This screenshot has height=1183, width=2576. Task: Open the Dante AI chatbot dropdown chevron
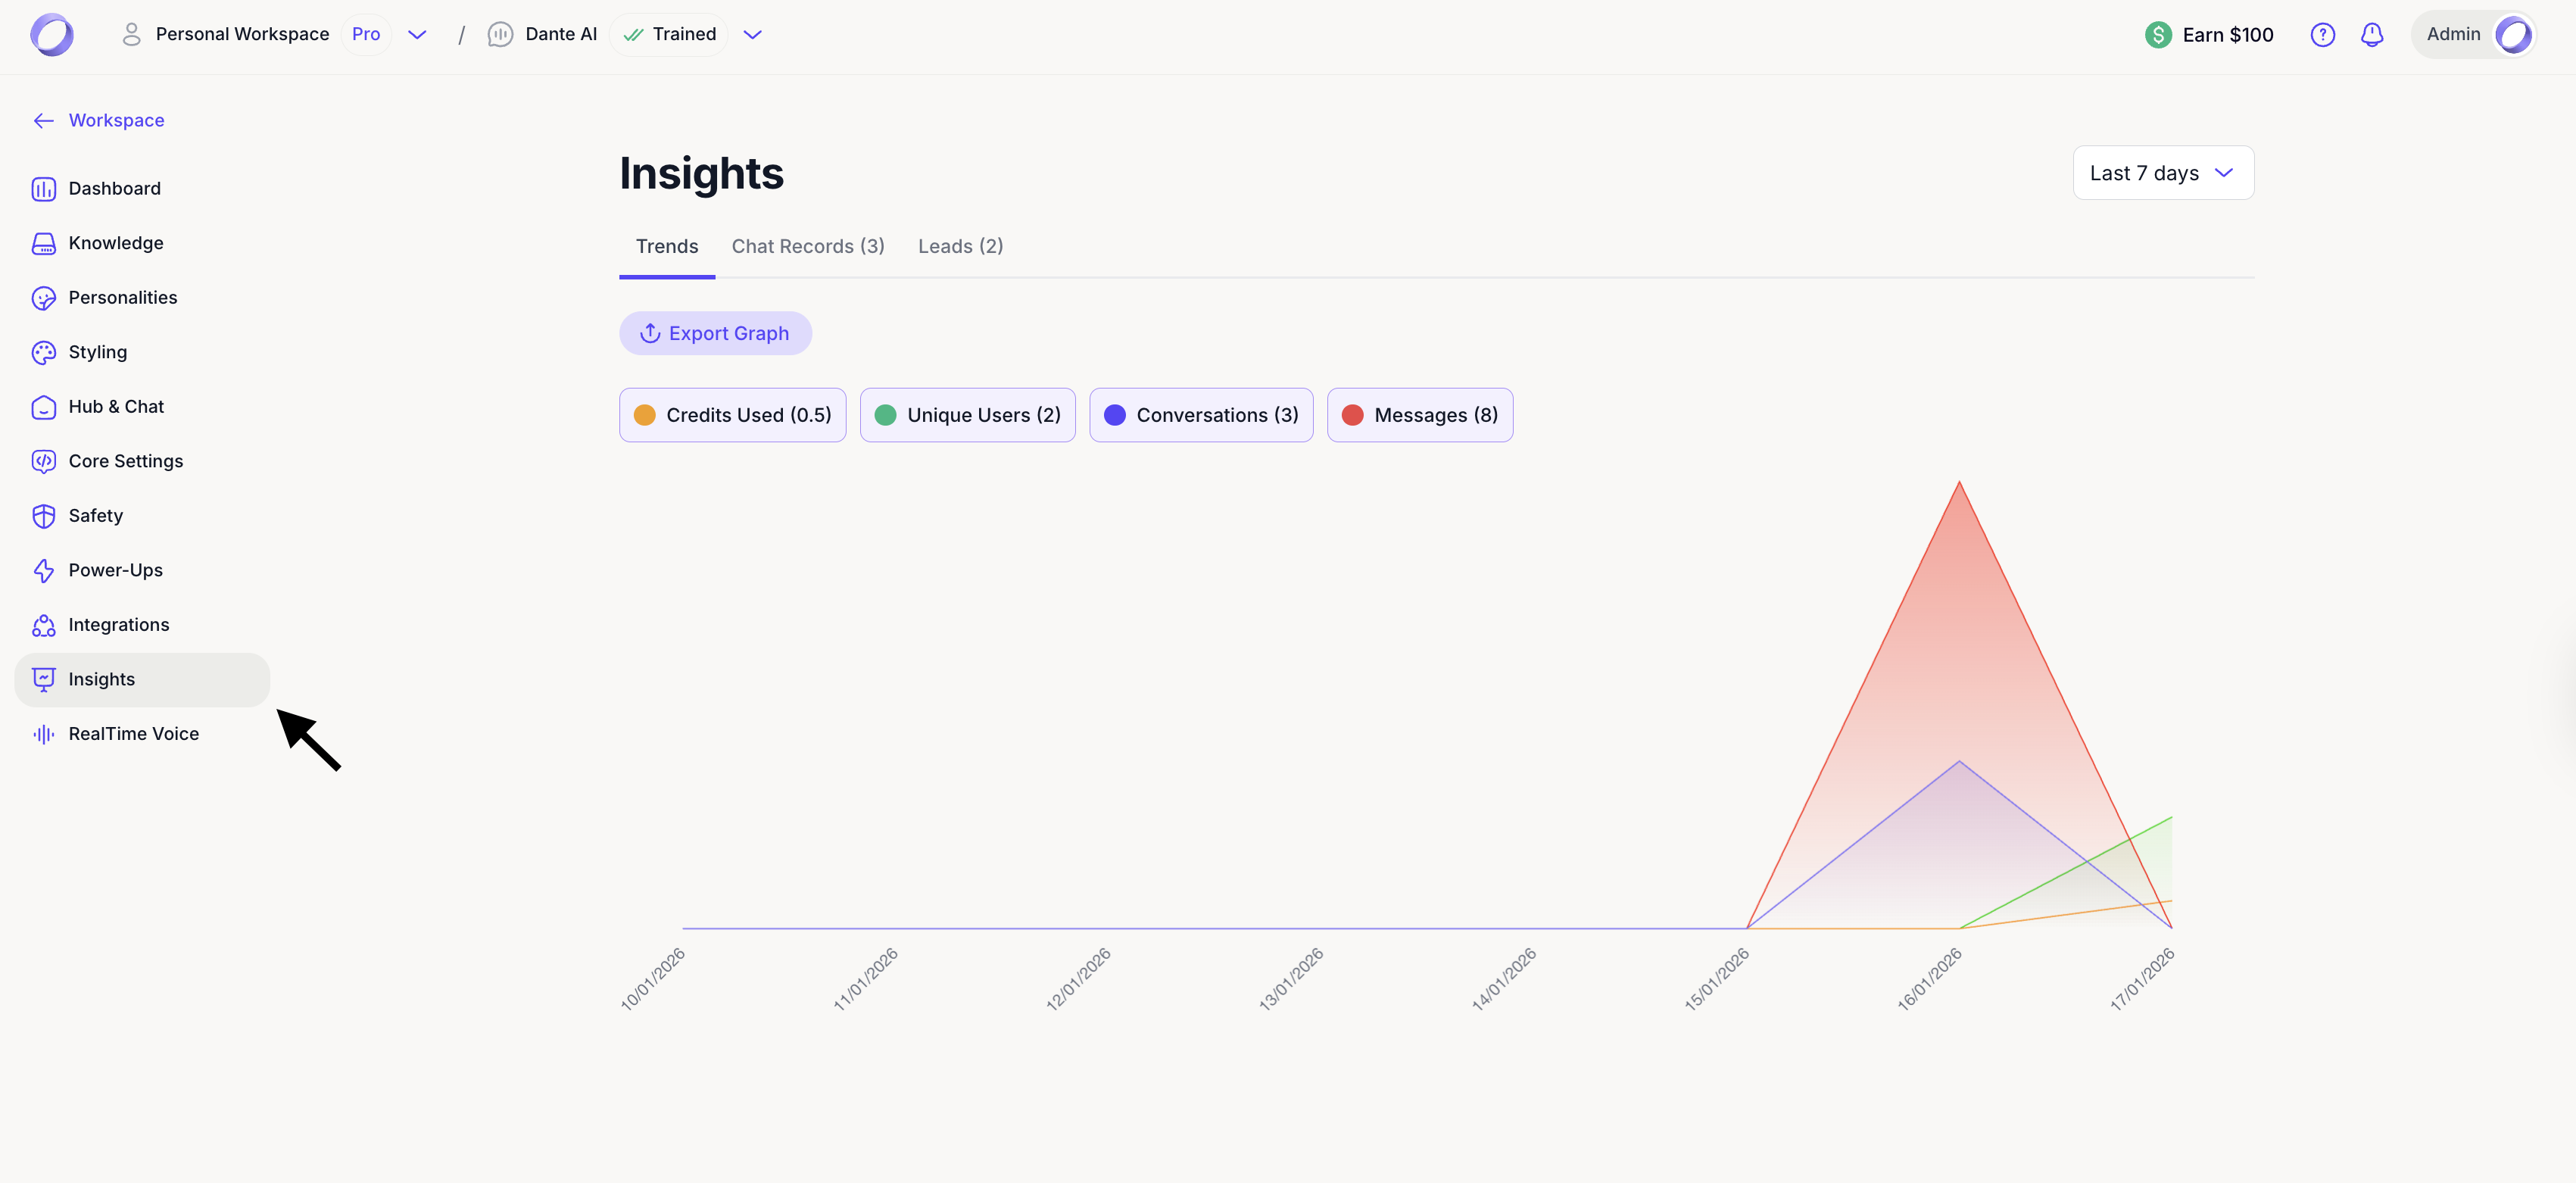752,35
